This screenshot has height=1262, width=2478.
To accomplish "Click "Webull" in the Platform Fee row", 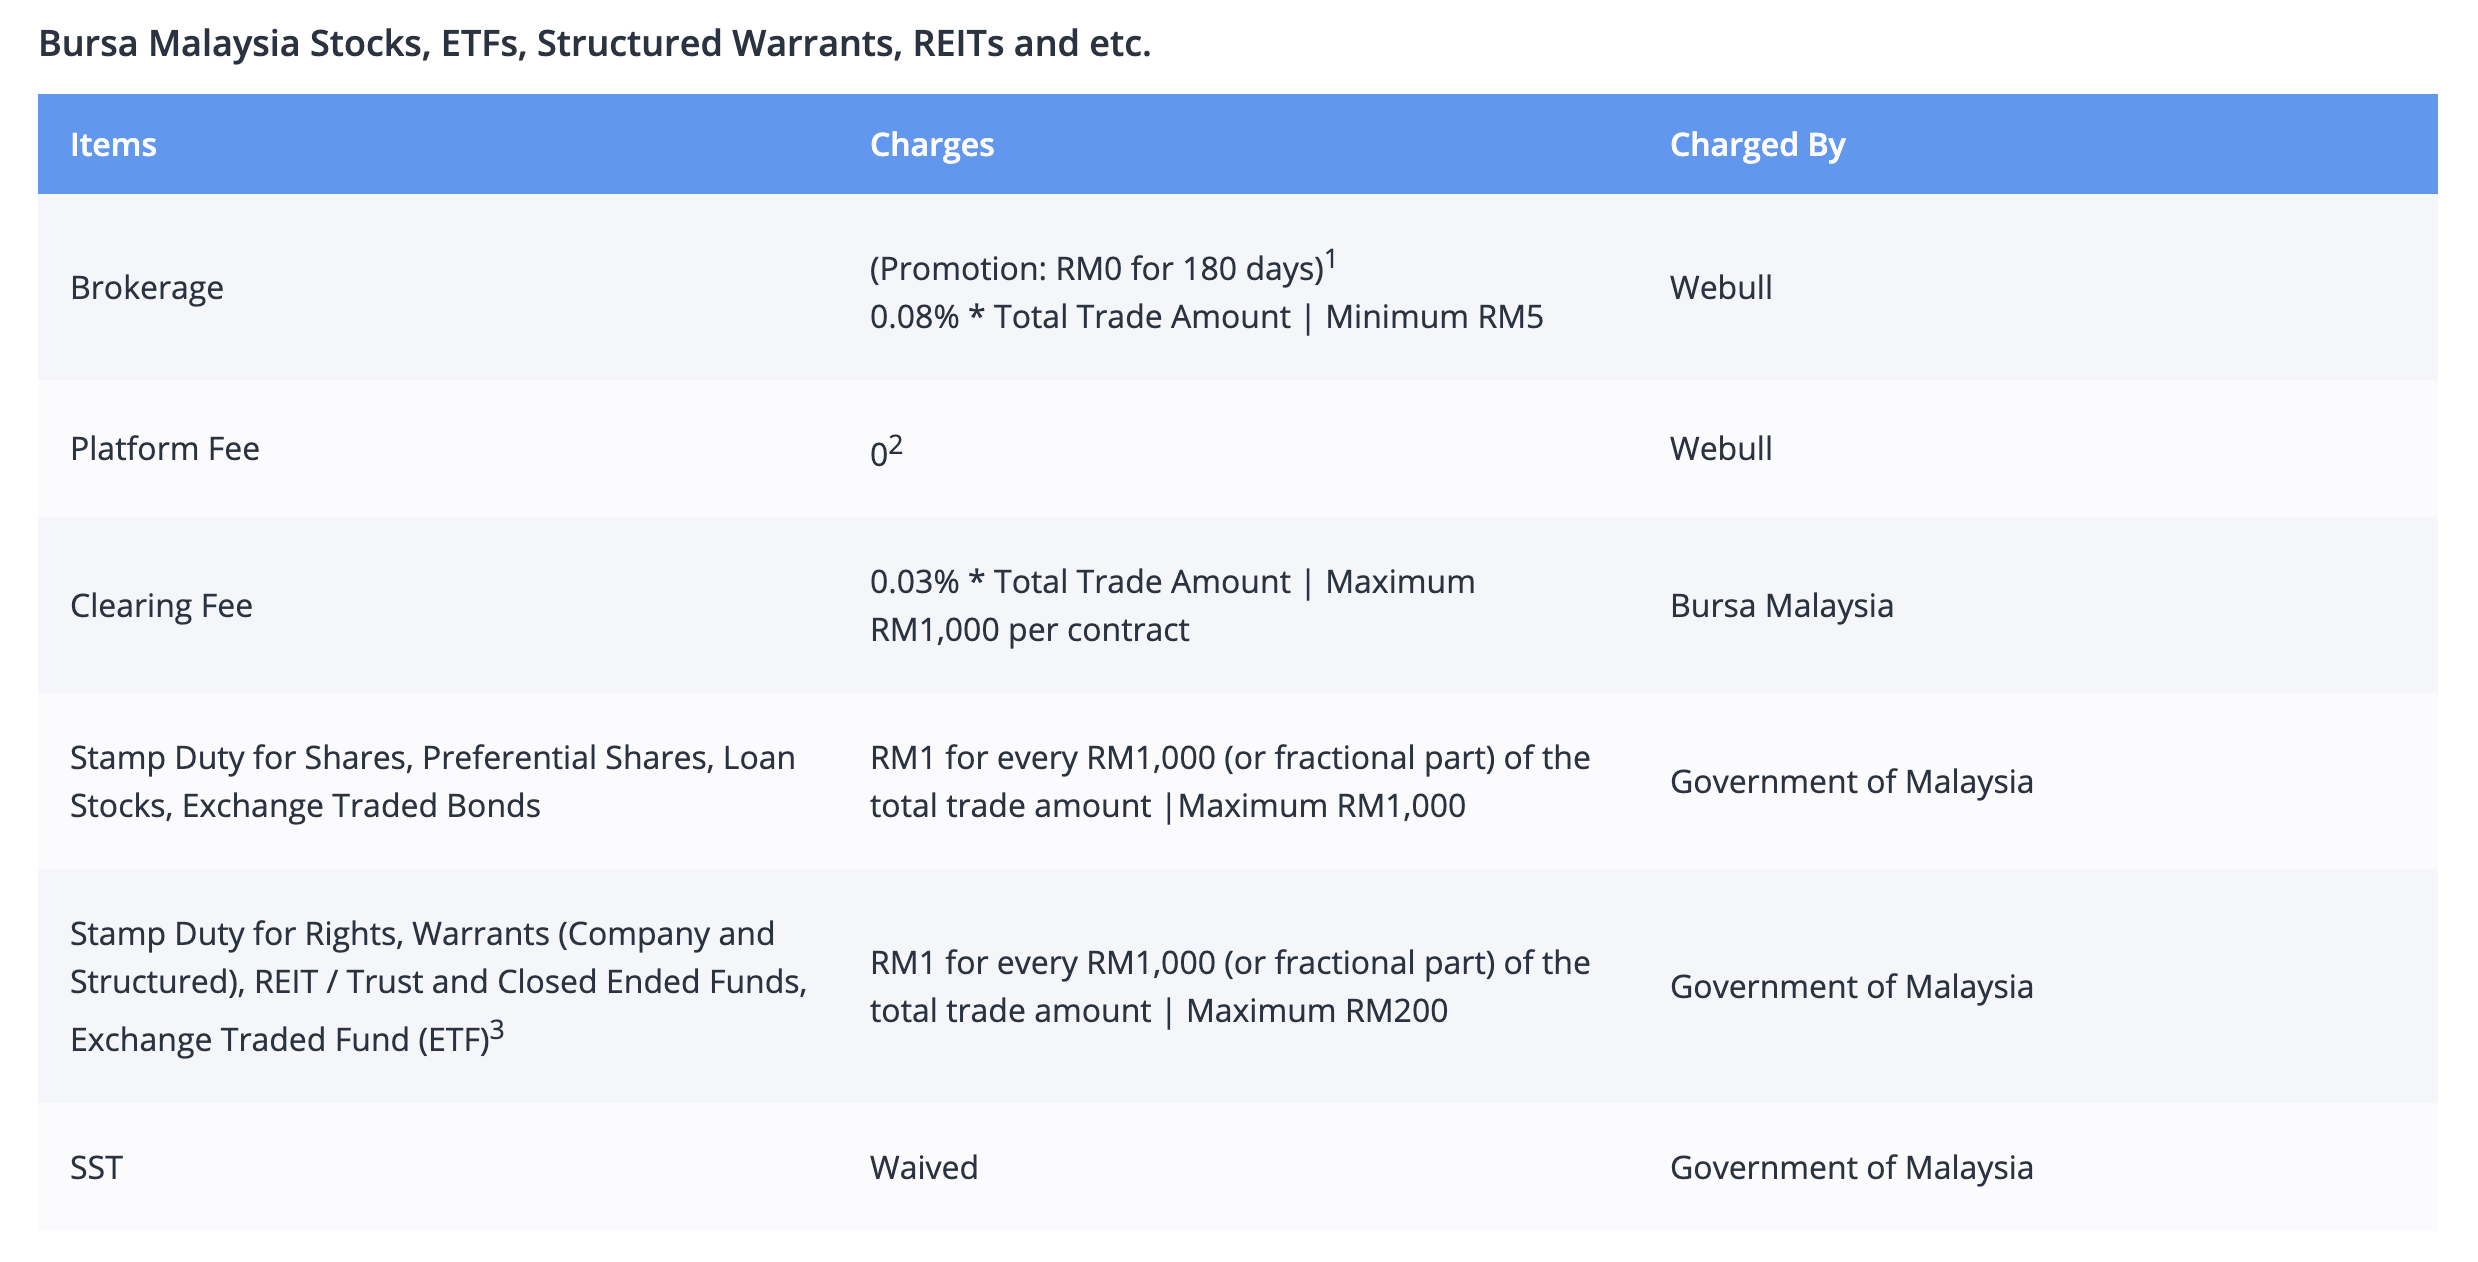I will point(1720,449).
